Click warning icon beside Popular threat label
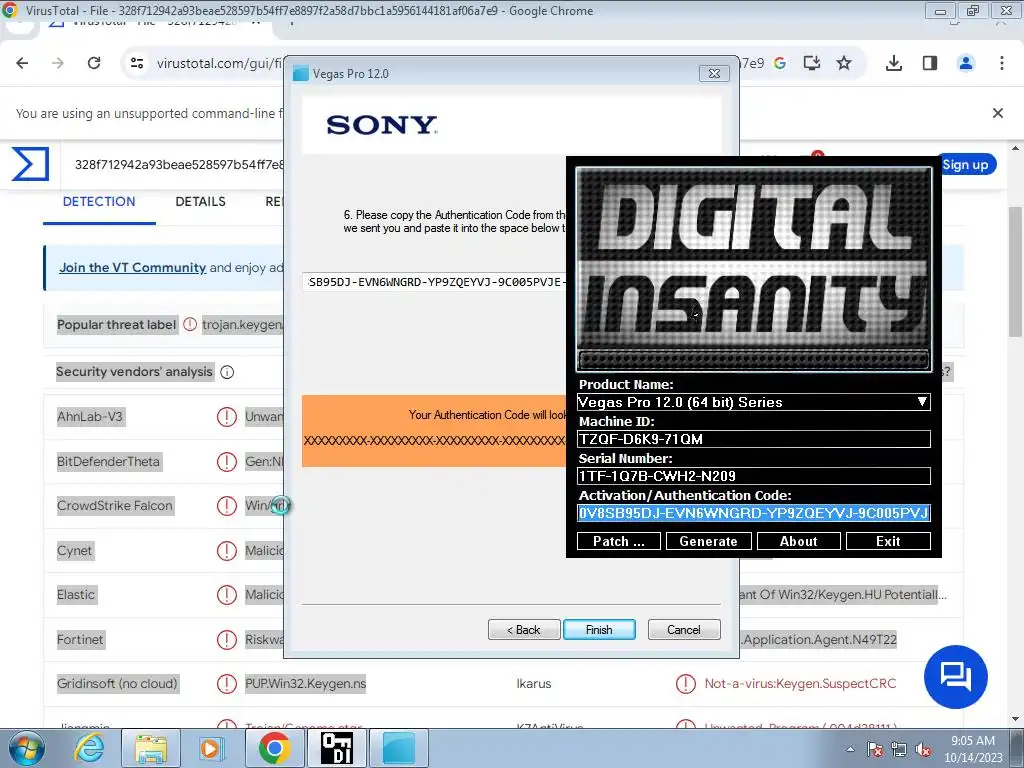The height and width of the screenshot is (768, 1024). pos(190,325)
